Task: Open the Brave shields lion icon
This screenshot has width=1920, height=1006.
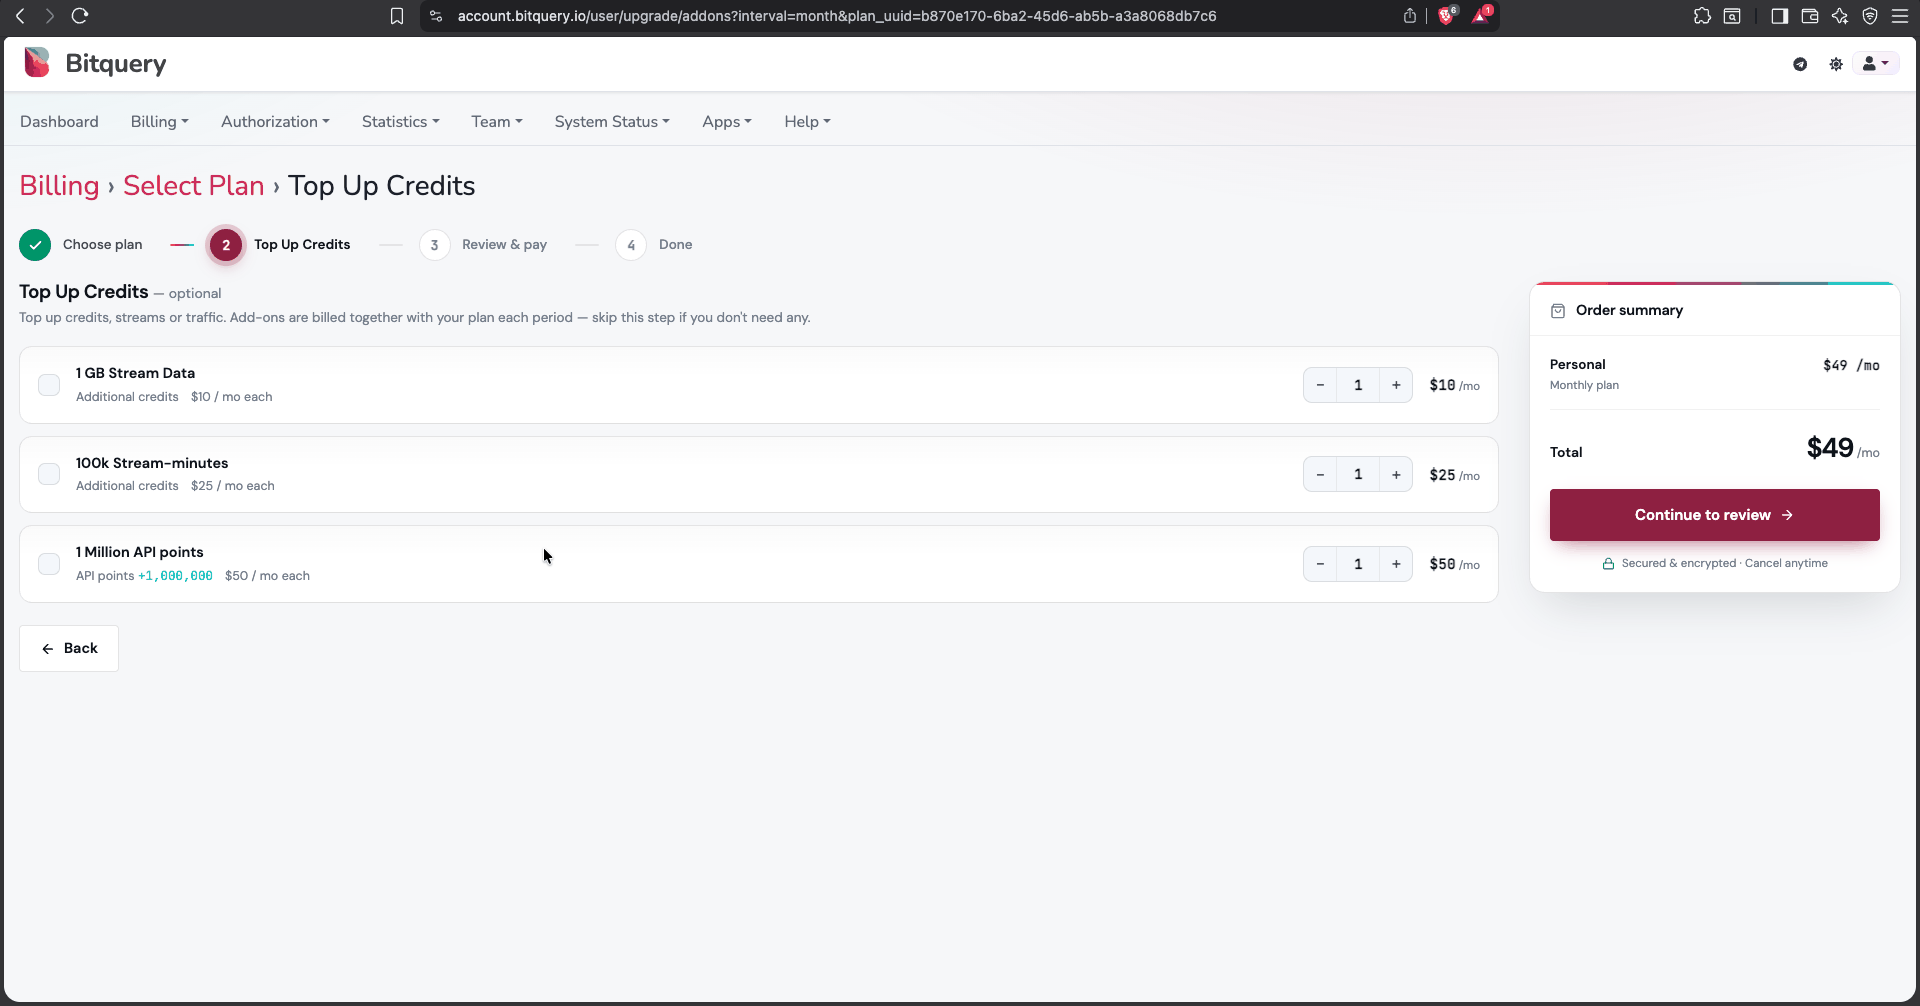Action: (x=1447, y=16)
